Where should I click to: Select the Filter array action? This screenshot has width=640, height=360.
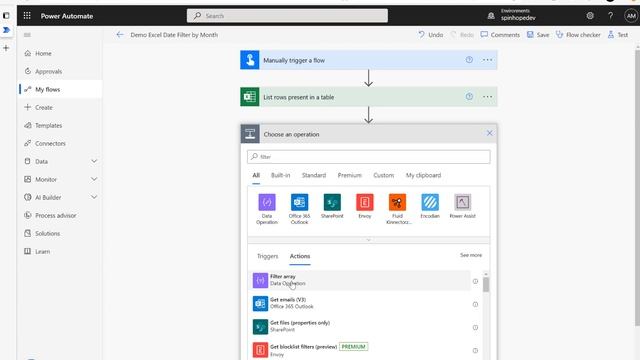pos(361,280)
